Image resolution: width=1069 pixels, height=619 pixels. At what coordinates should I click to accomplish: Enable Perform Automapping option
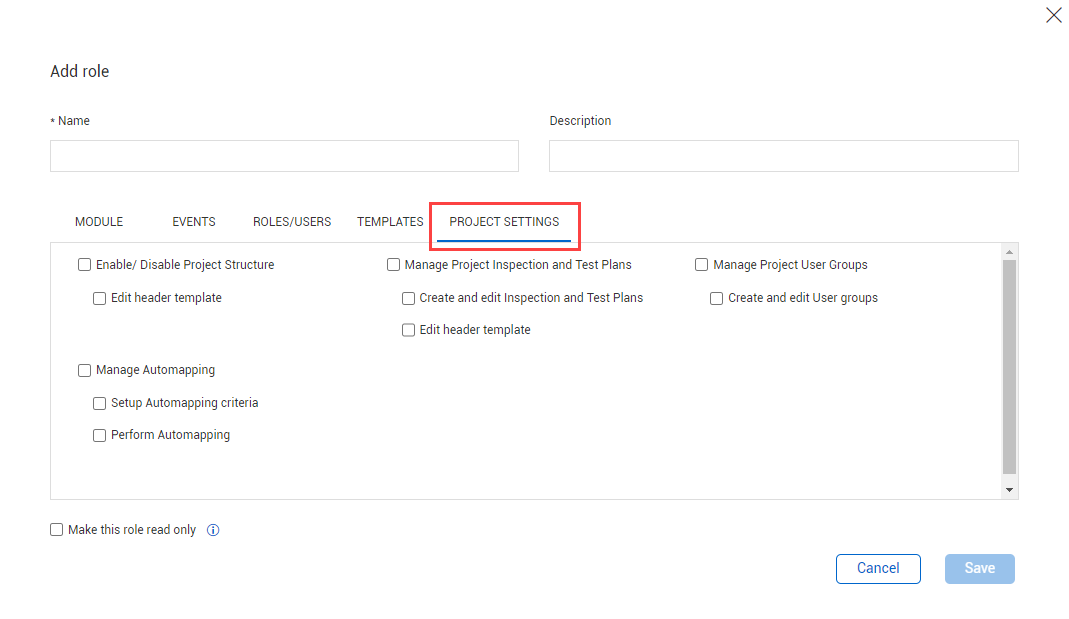click(100, 435)
